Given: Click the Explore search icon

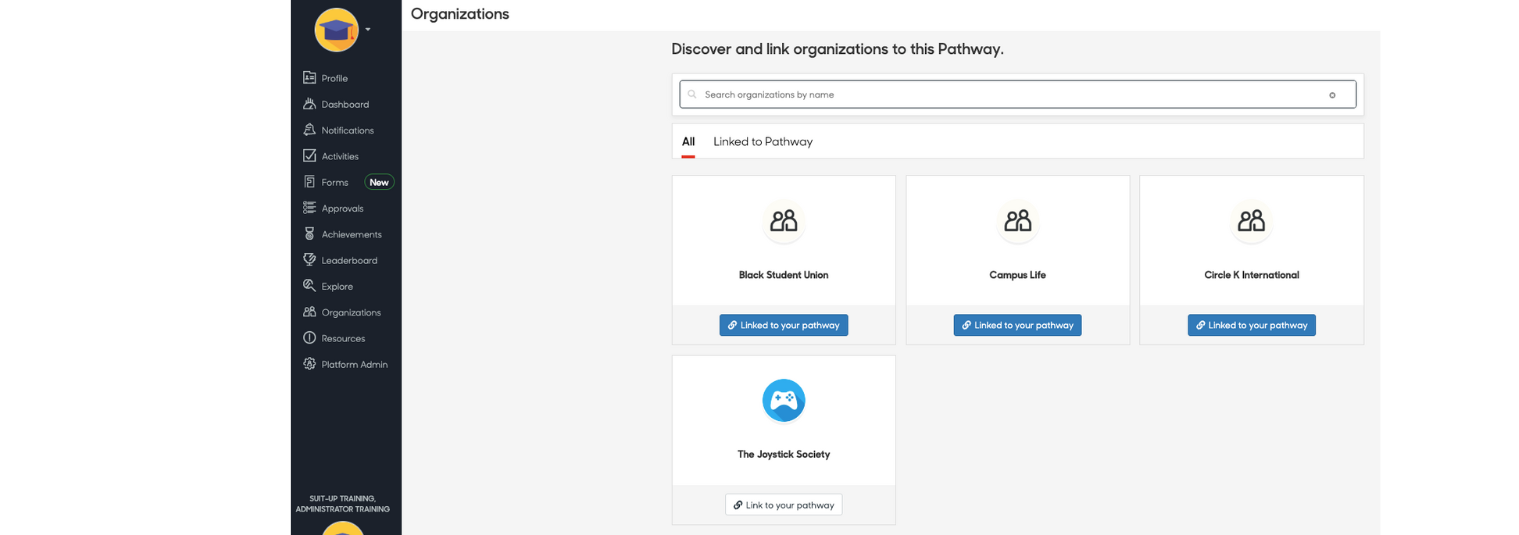Looking at the screenshot, I should (310, 286).
